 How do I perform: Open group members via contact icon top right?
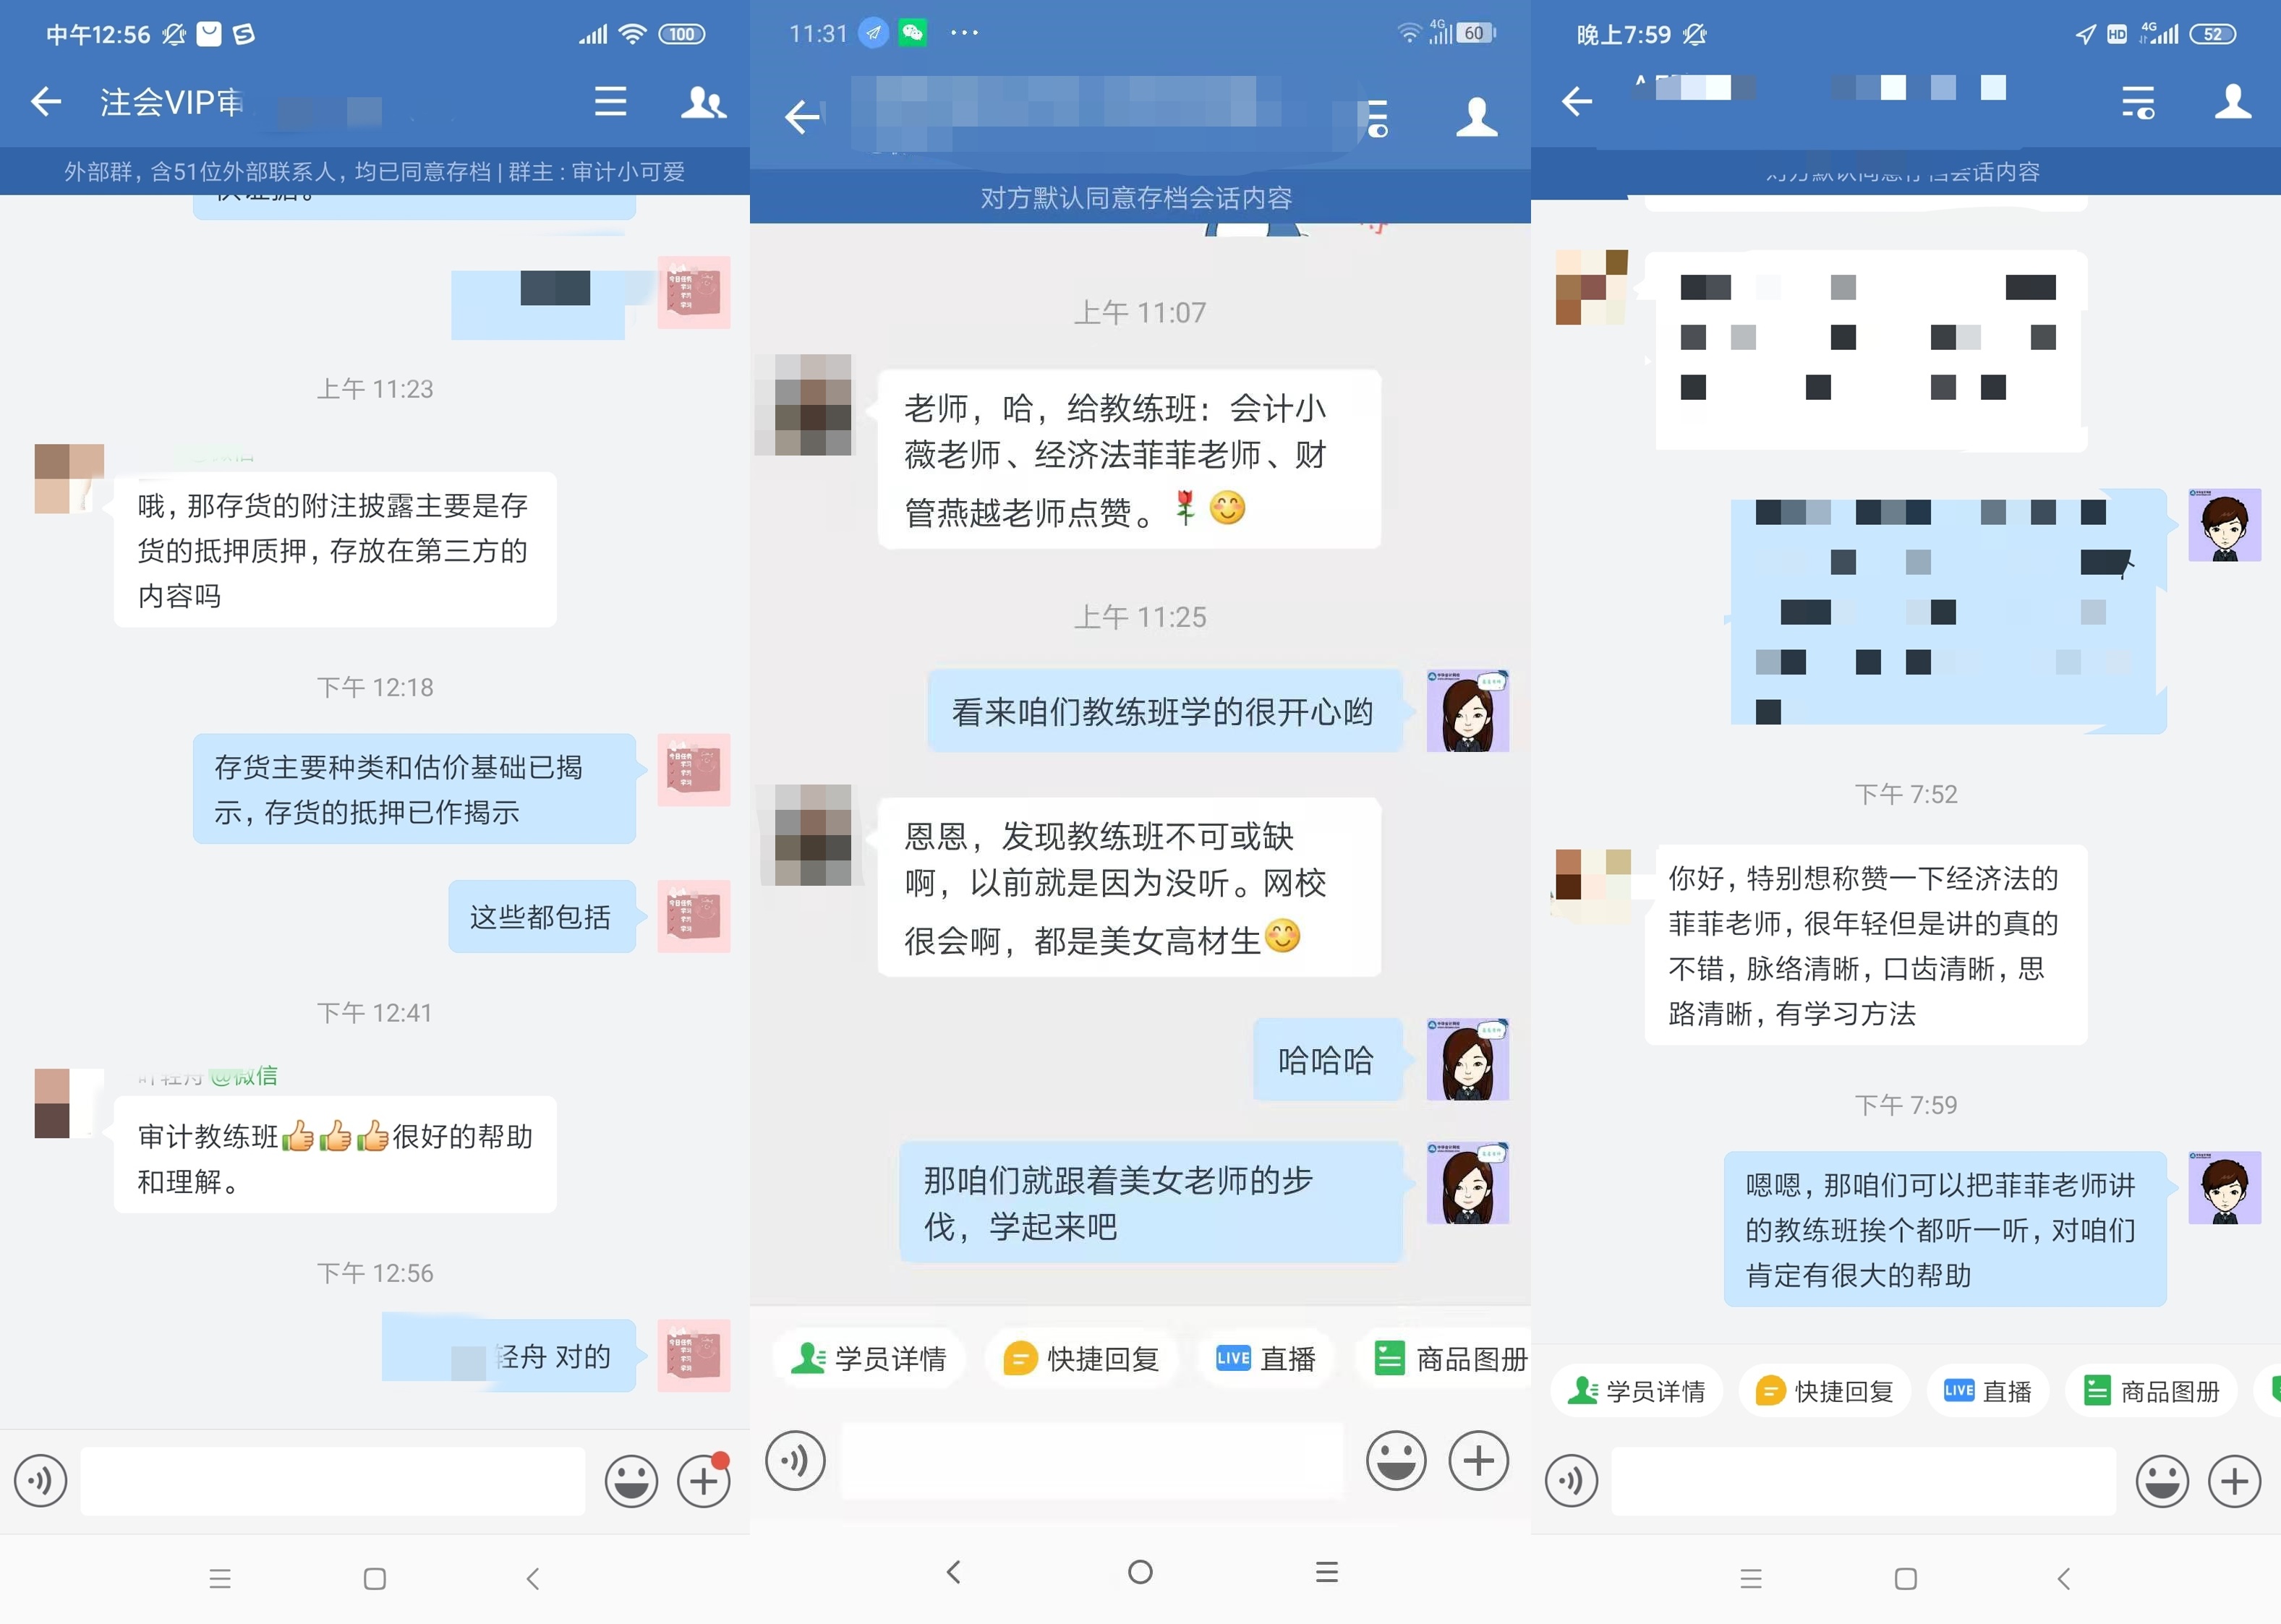tap(703, 102)
